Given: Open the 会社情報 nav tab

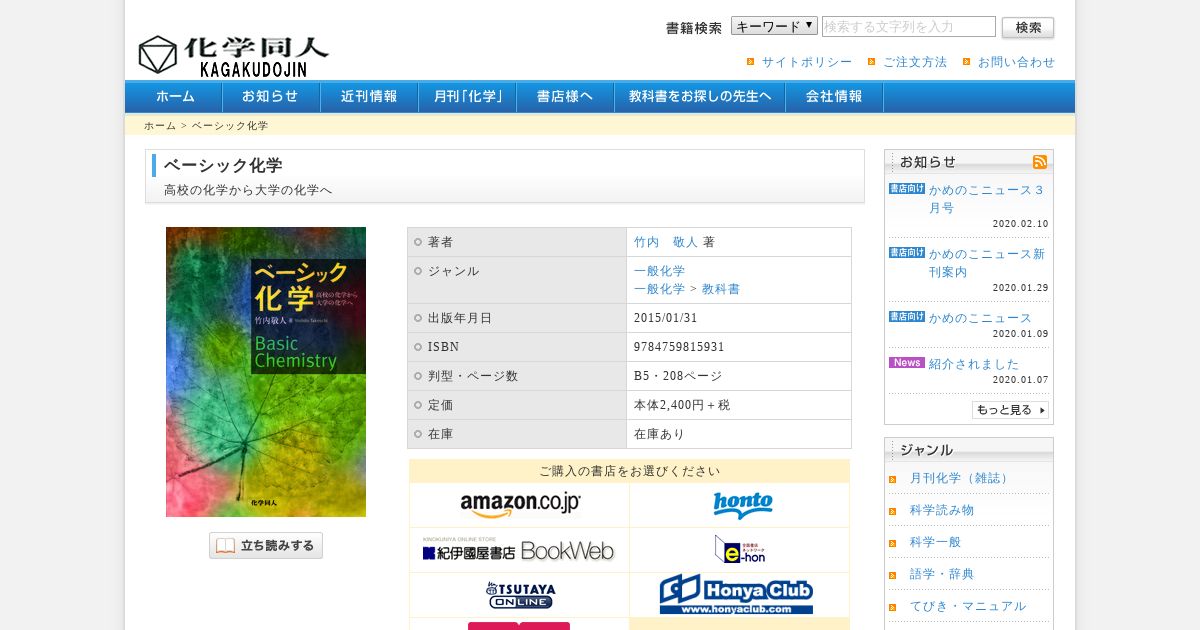Looking at the screenshot, I should click(834, 97).
